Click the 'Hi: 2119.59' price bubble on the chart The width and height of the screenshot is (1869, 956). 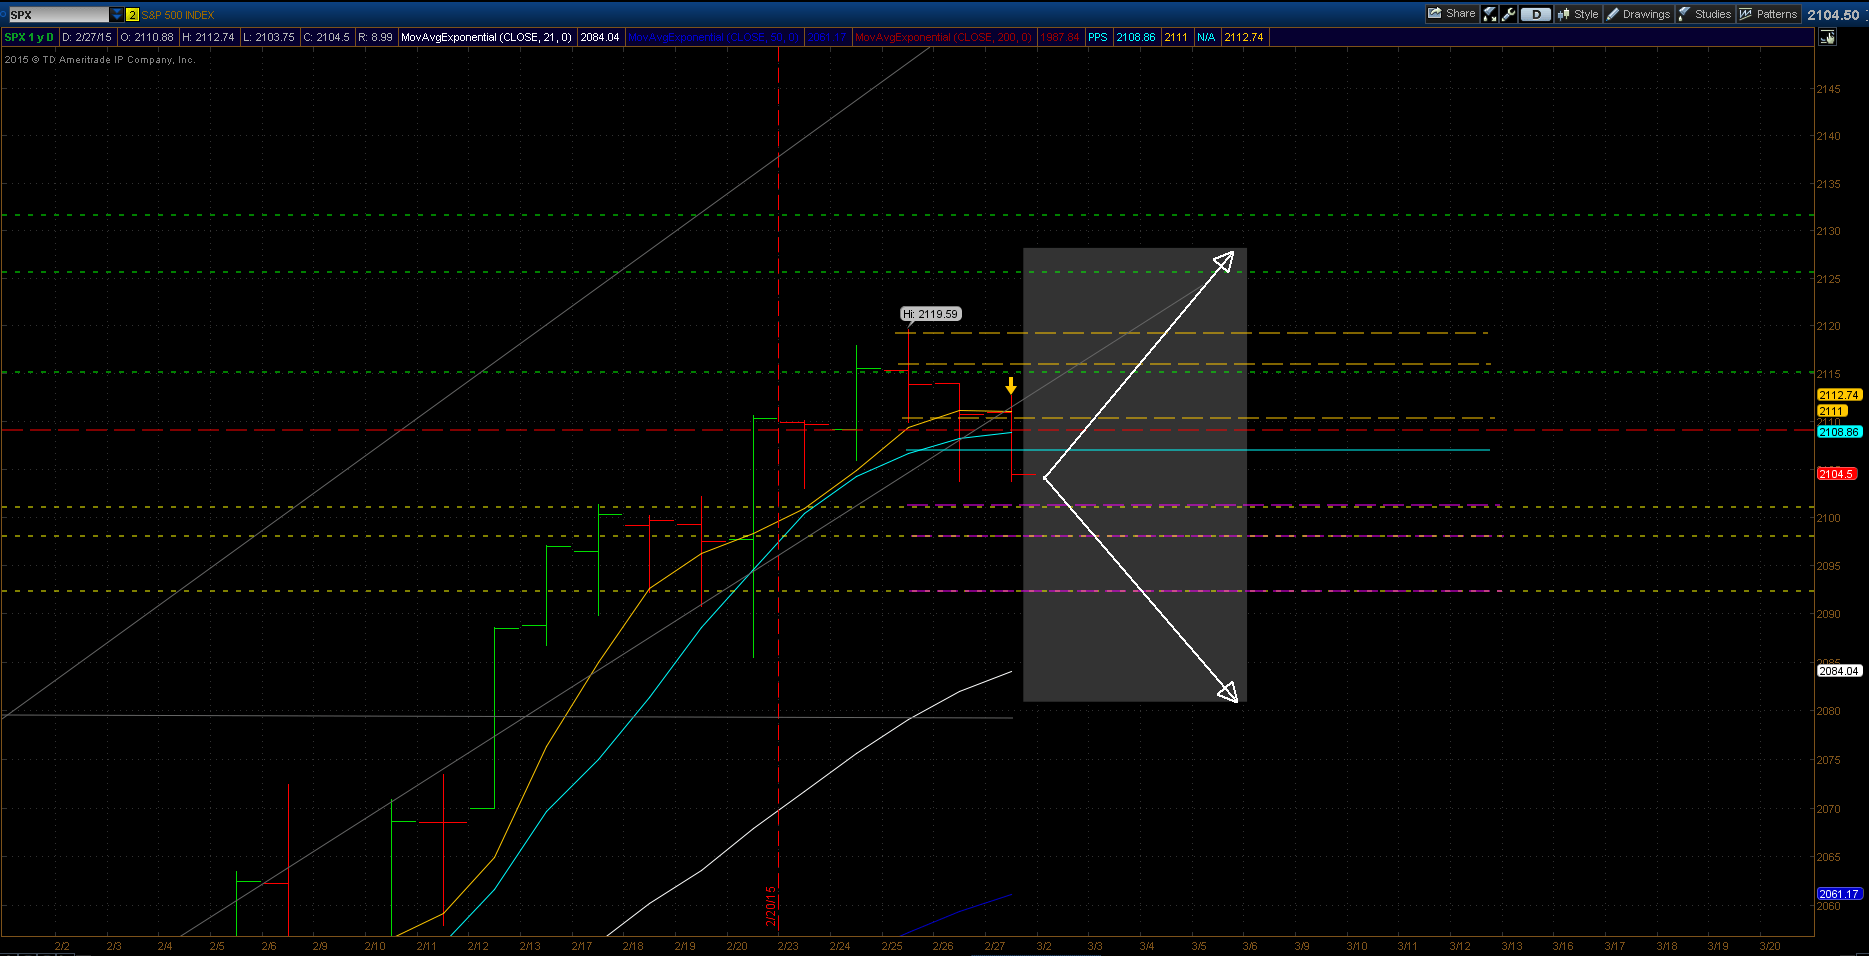click(x=931, y=314)
